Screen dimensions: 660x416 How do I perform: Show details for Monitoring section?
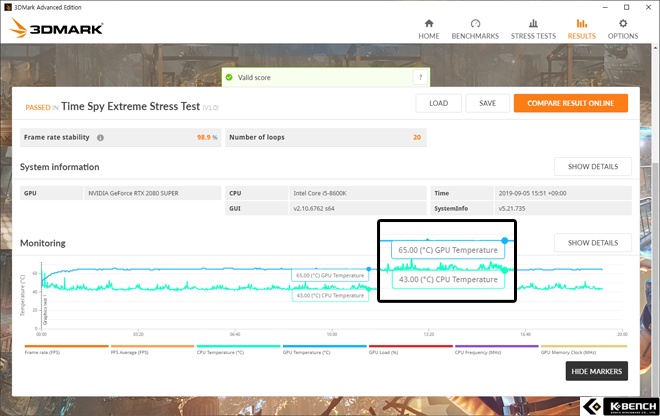(593, 243)
